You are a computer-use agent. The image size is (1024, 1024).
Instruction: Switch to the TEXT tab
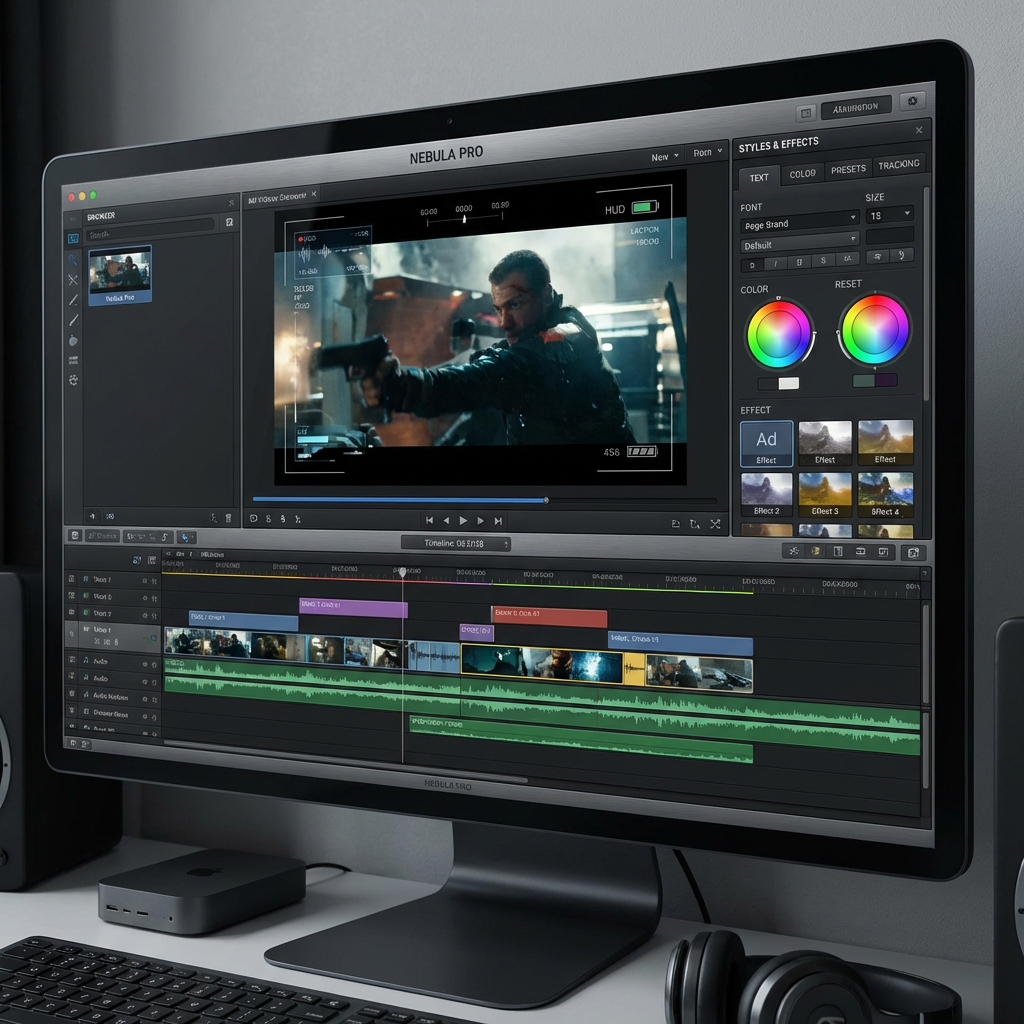[759, 177]
